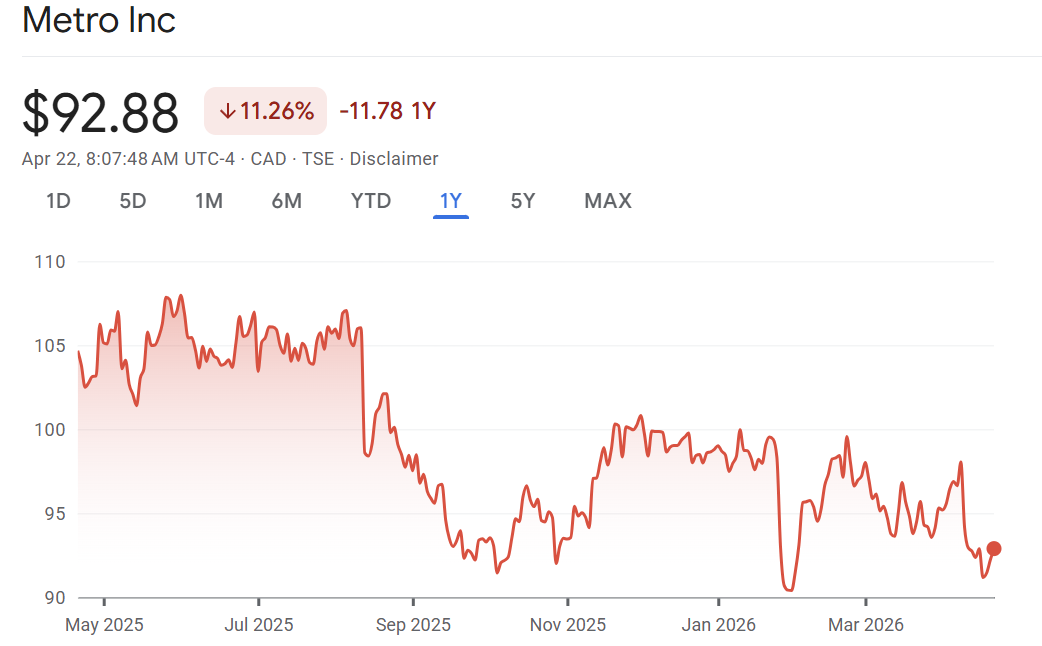Click the Mar 2026 axis label
Screen dimensions: 1042x646
click(865, 625)
